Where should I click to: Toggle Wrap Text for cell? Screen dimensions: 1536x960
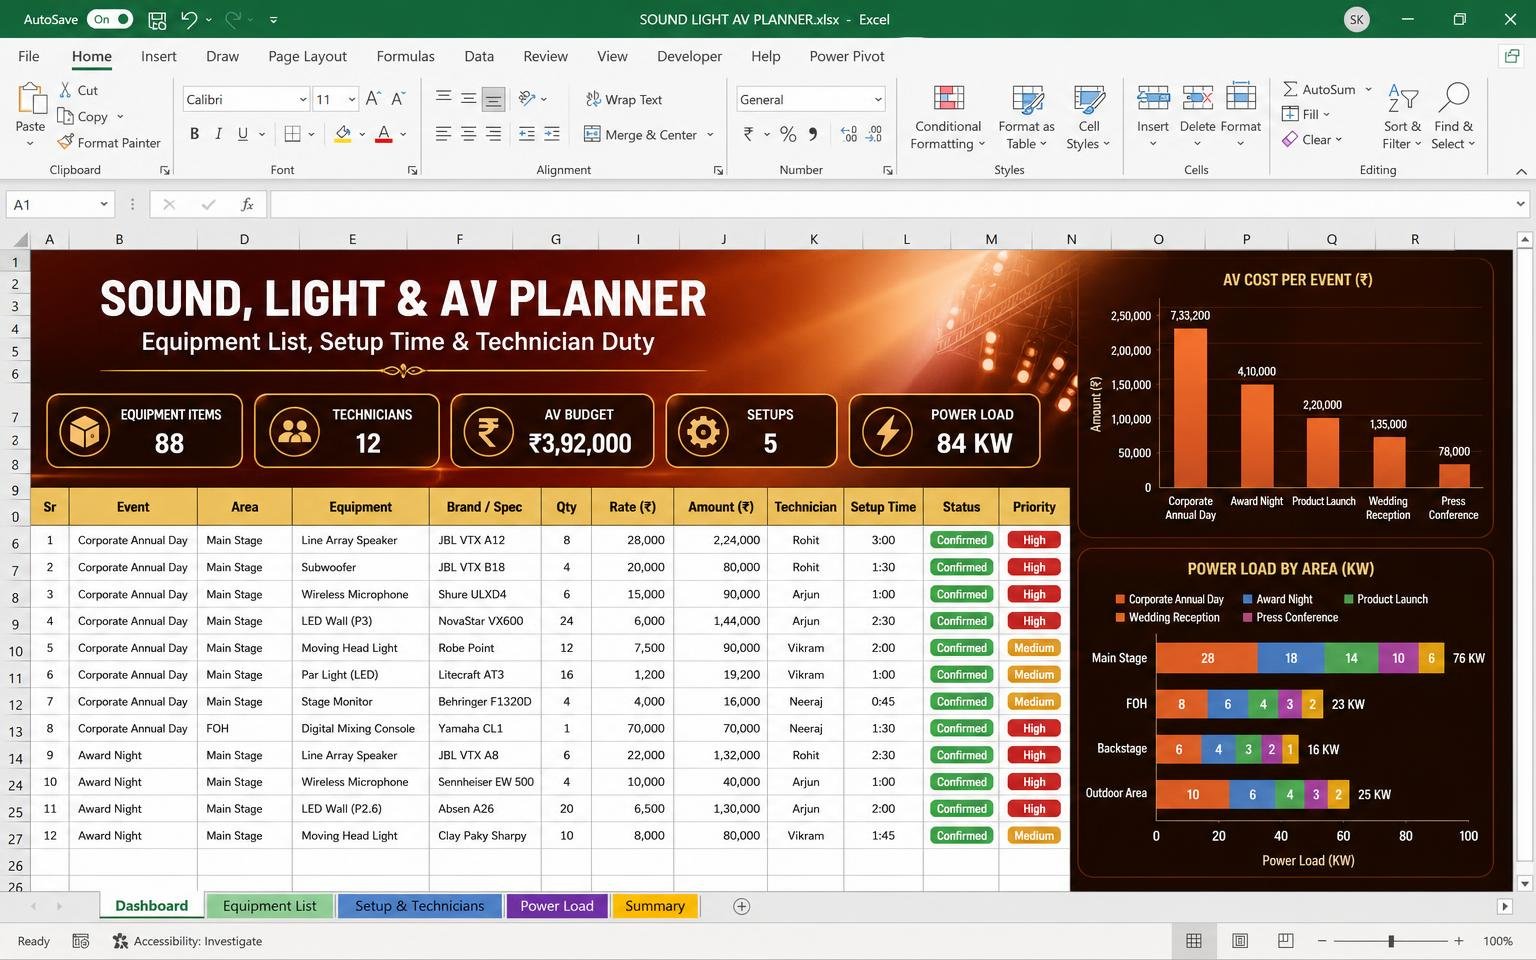pyautogui.click(x=624, y=99)
